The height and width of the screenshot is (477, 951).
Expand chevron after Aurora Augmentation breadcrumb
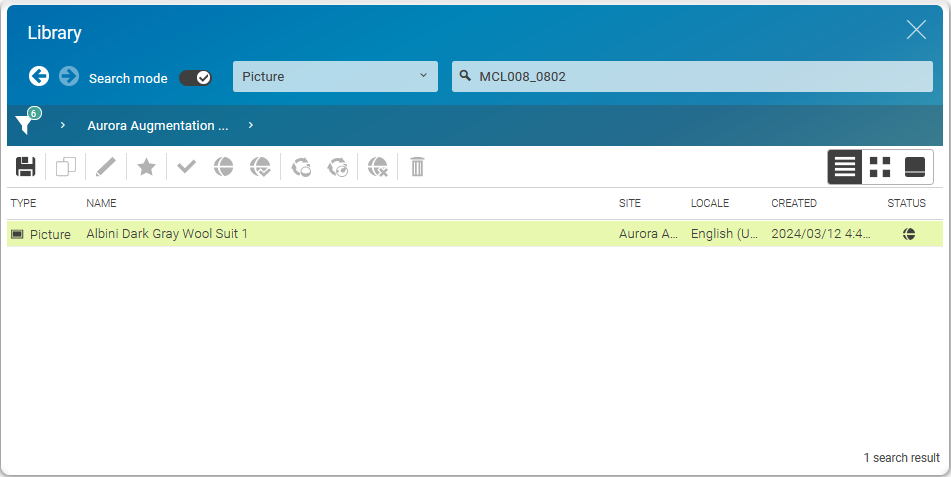(x=250, y=125)
